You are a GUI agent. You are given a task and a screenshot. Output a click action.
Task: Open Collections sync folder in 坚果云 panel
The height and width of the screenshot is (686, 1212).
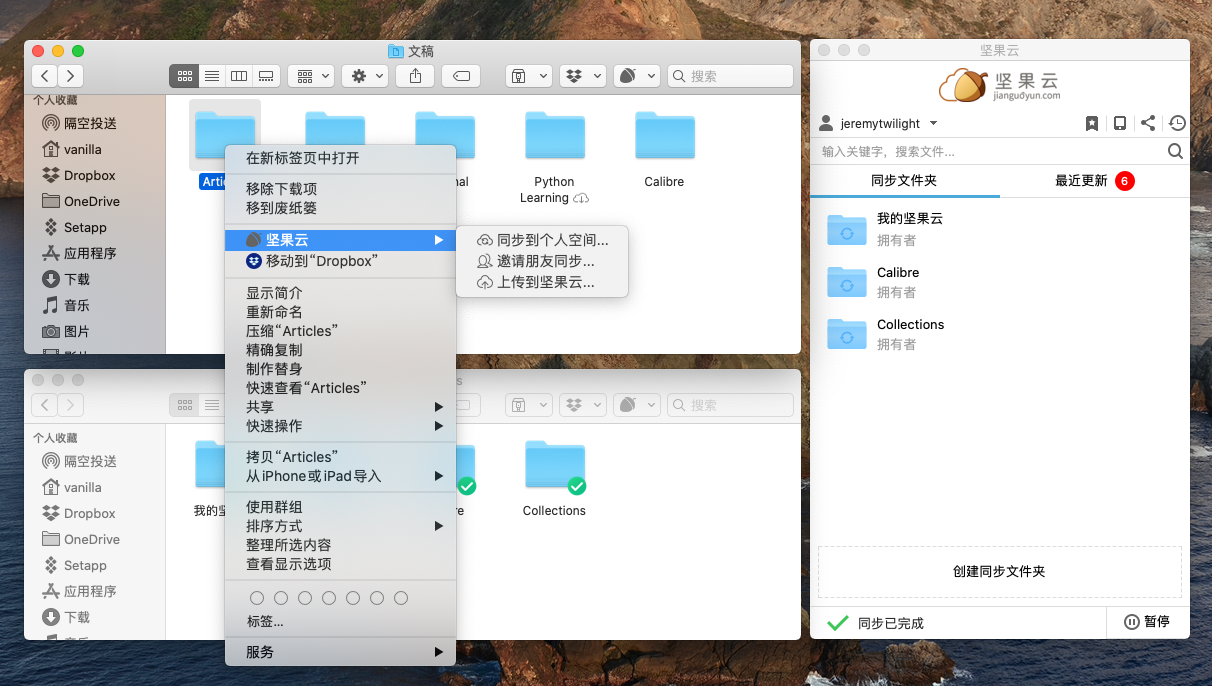coord(1000,334)
